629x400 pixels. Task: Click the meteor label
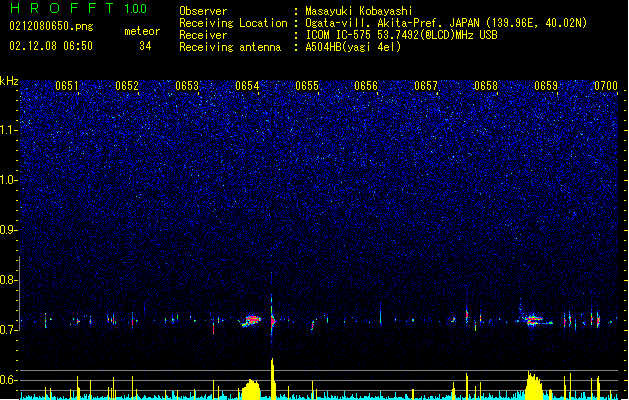tap(142, 31)
